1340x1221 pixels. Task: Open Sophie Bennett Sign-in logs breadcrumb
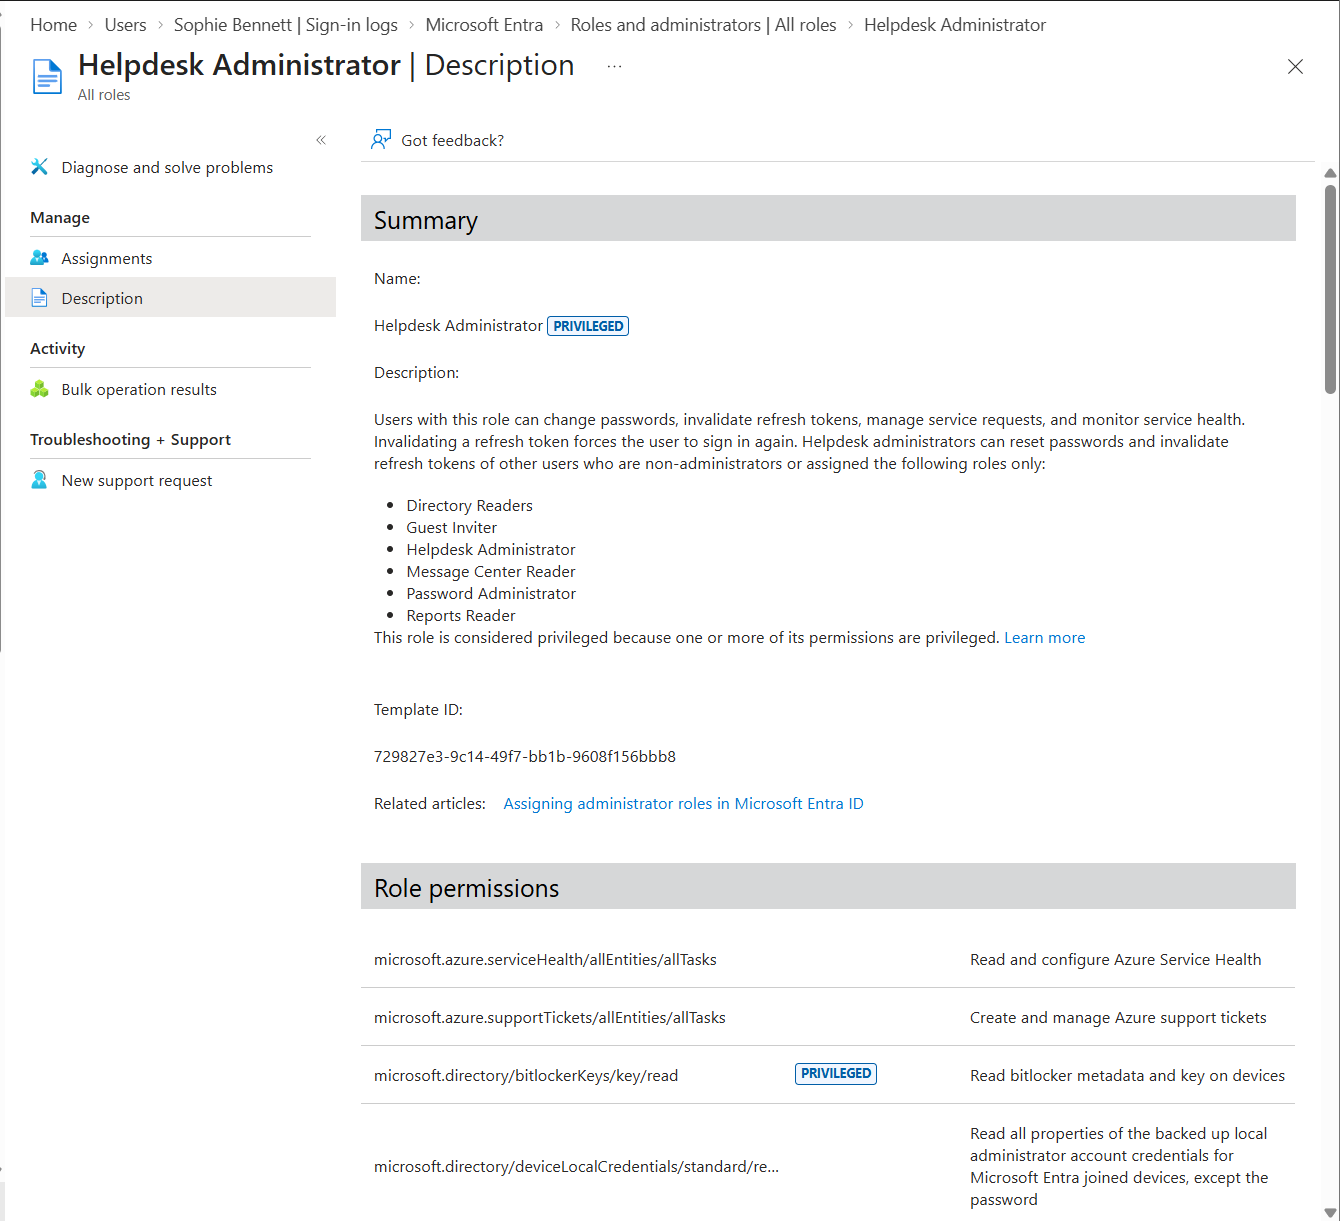point(286,25)
